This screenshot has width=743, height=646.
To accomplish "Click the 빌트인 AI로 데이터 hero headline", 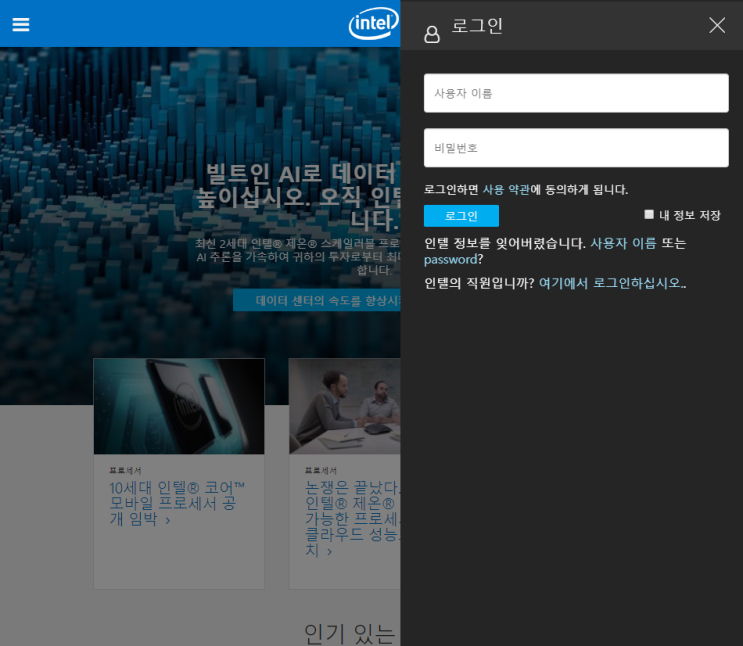I will pyautogui.click(x=299, y=197).
